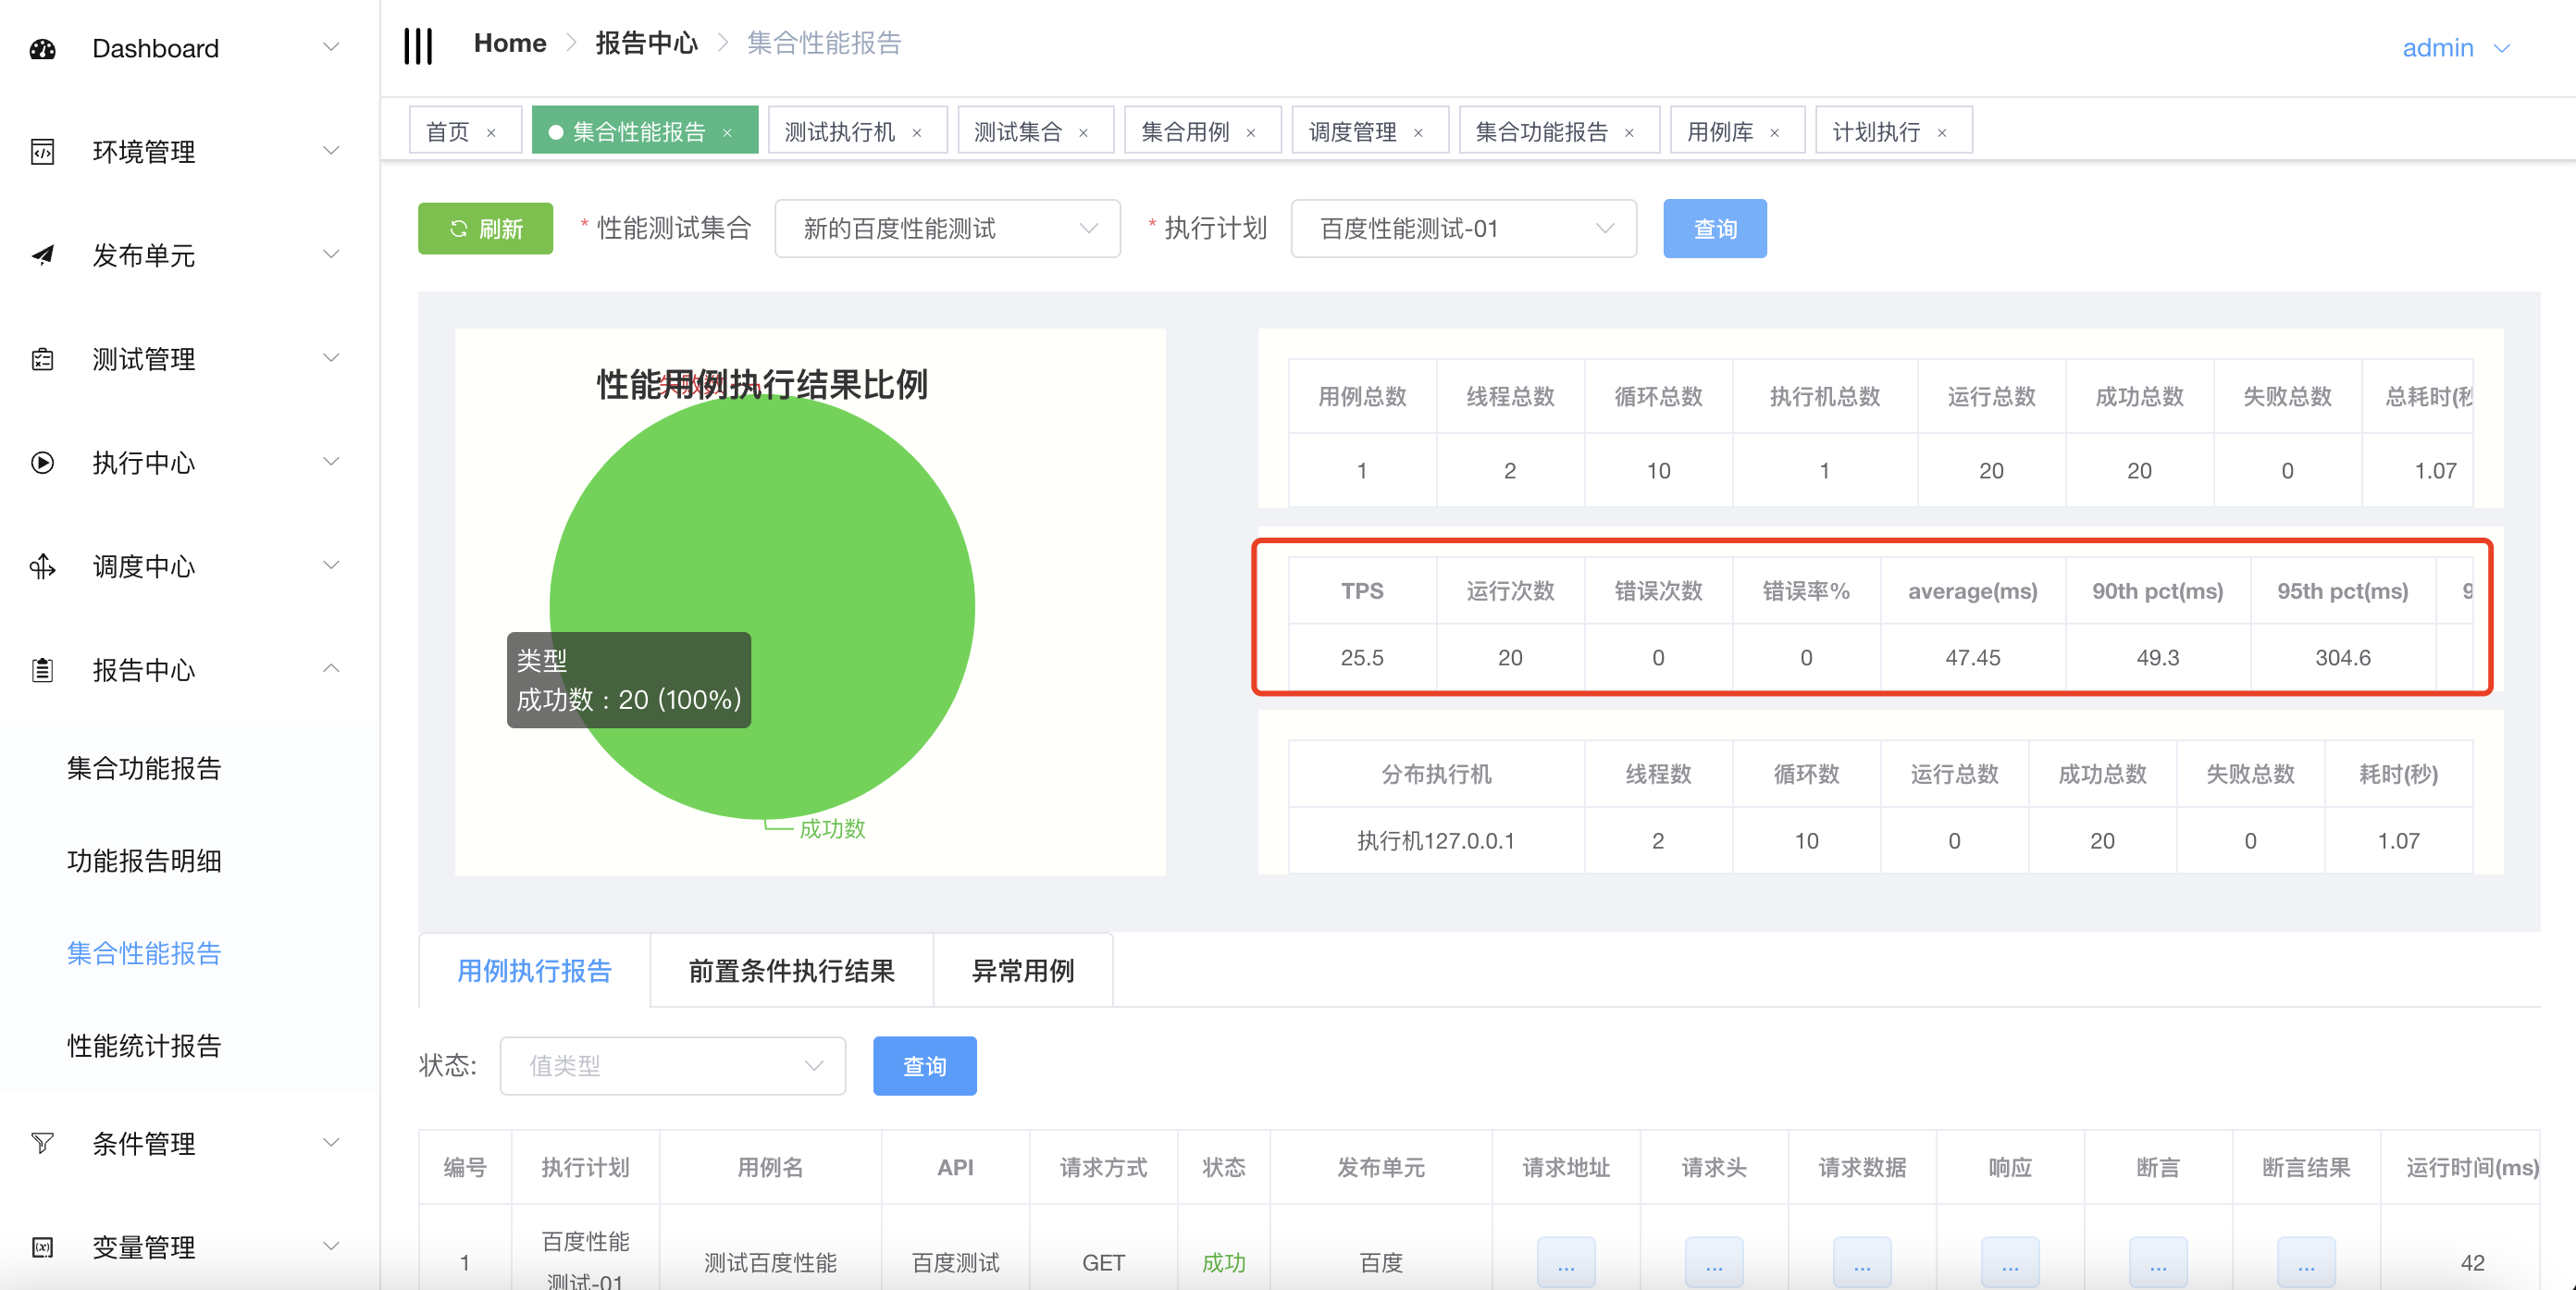The width and height of the screenshot is (2576, 1290).
Task: Click the green 刷新 button
Action: (485, 229)
